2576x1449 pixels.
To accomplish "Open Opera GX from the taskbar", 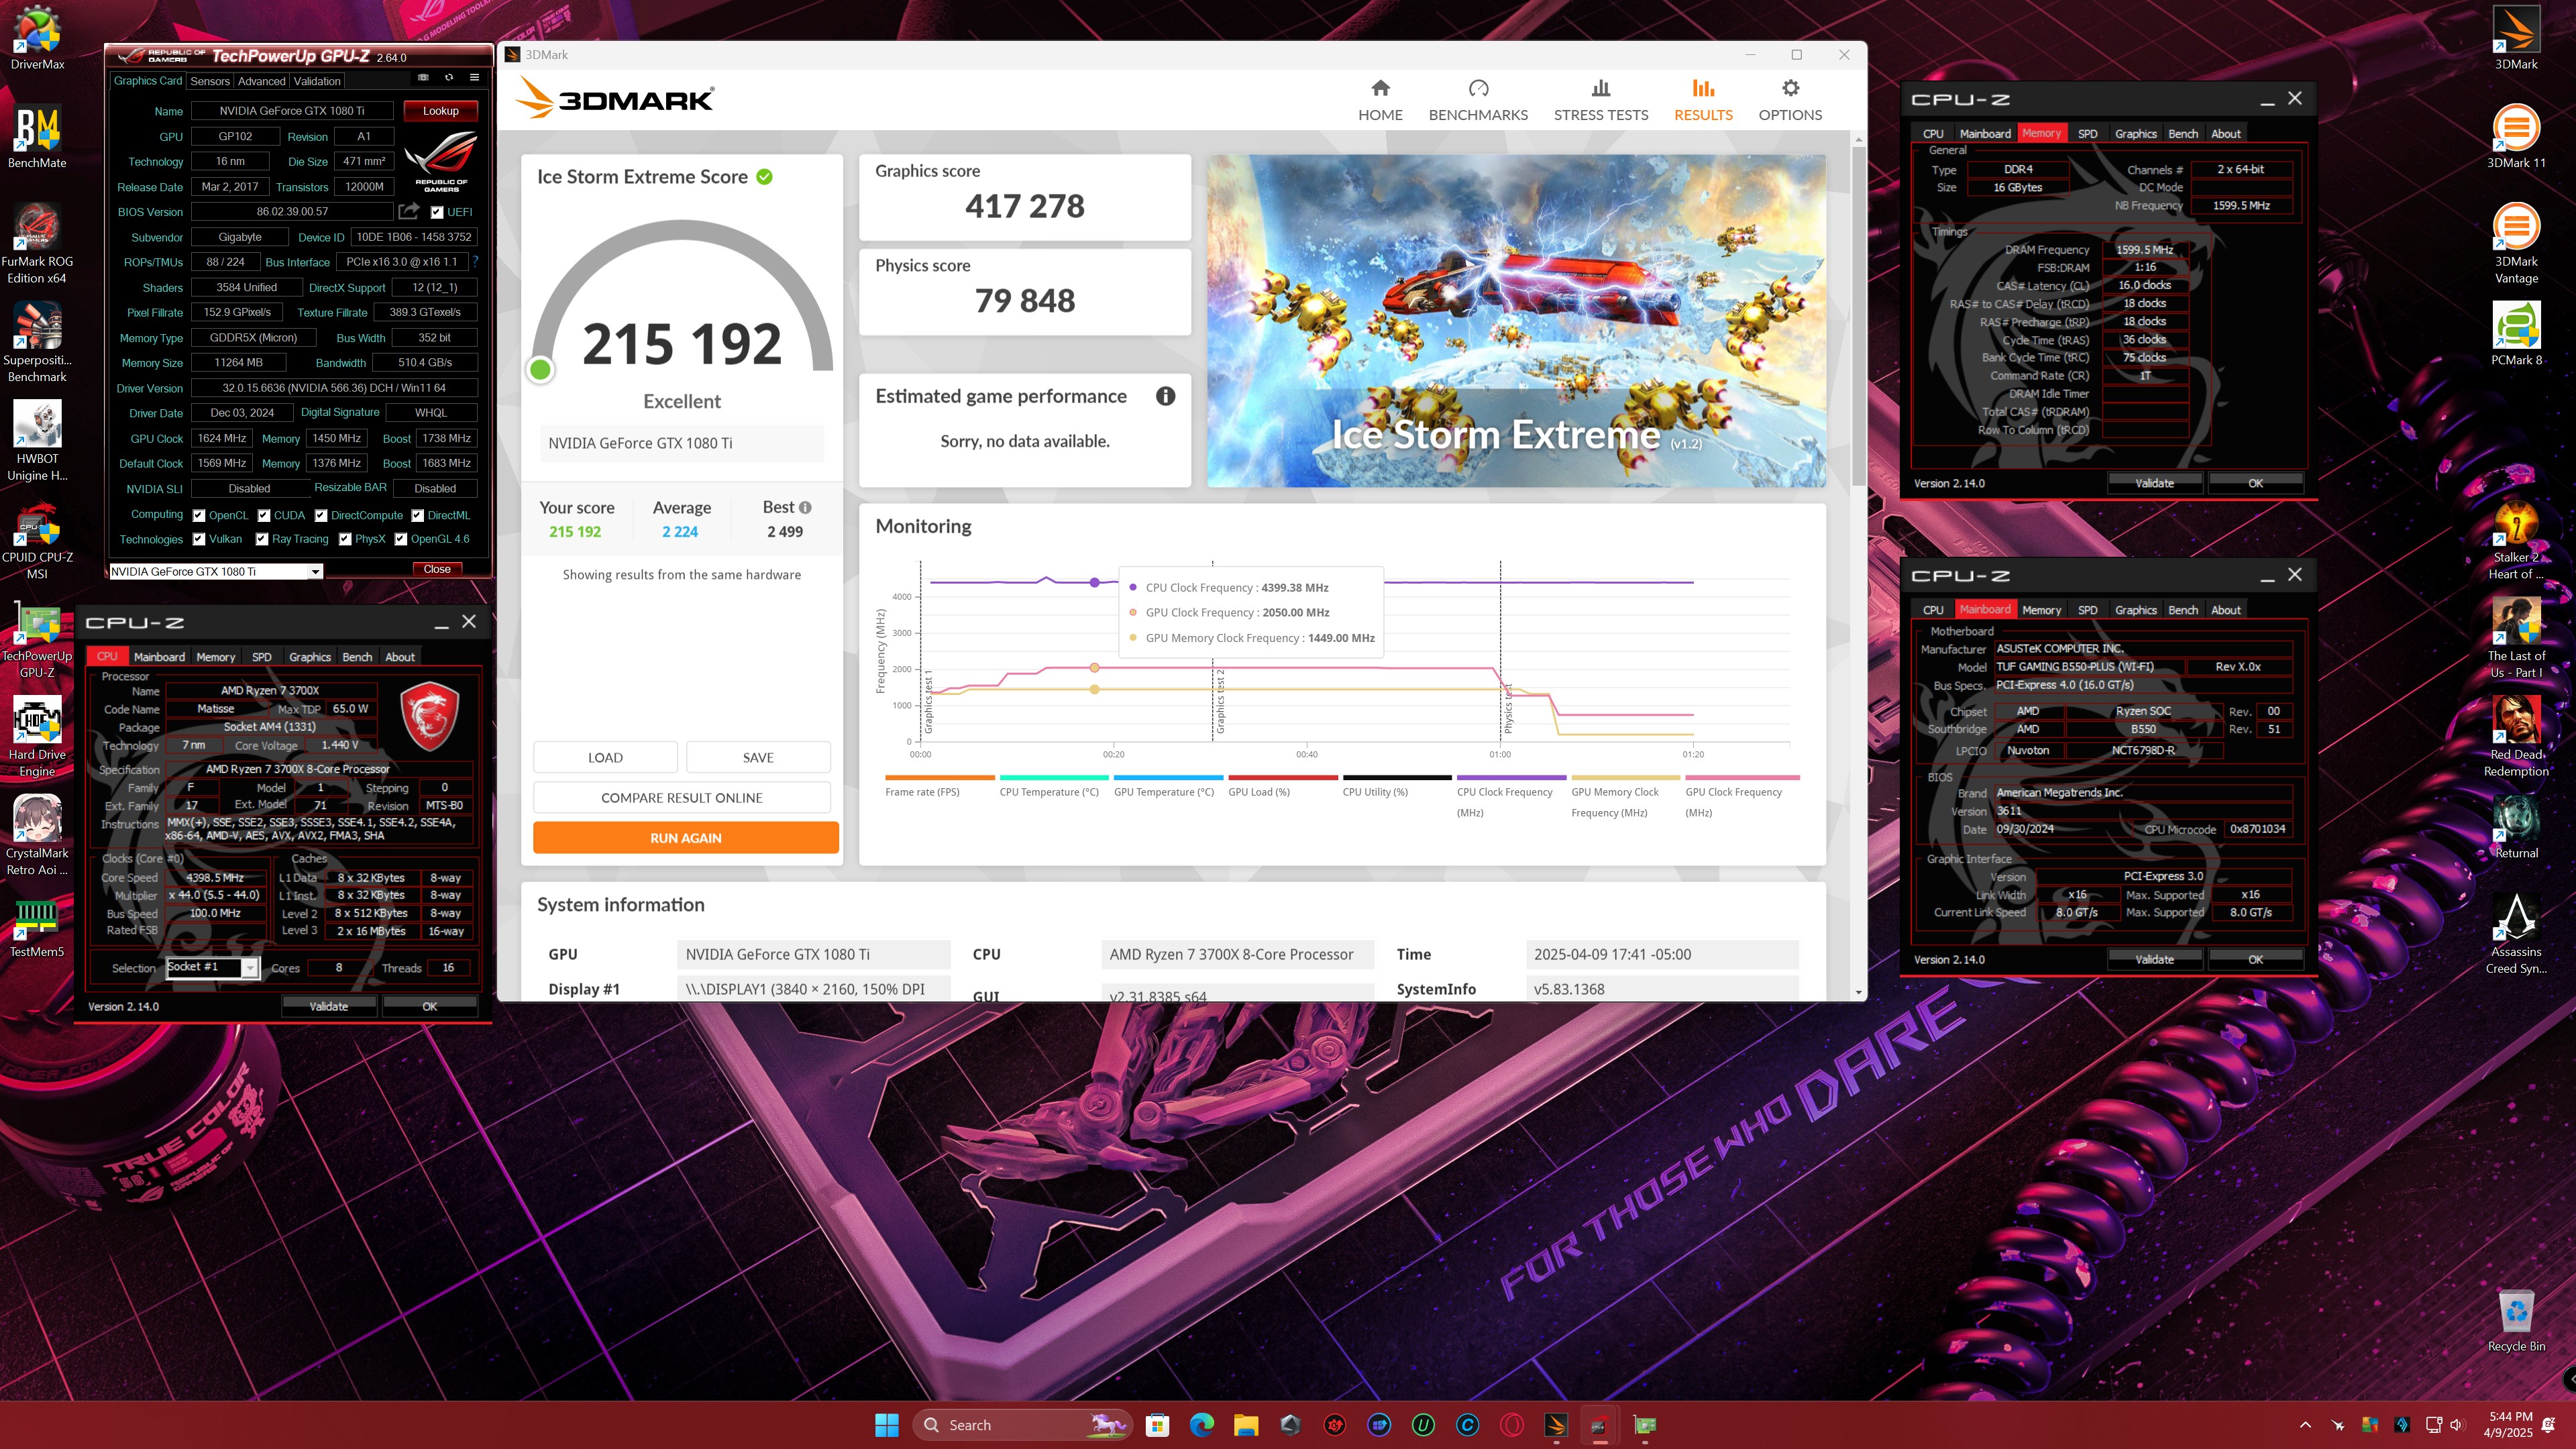I will 1512,1425.
